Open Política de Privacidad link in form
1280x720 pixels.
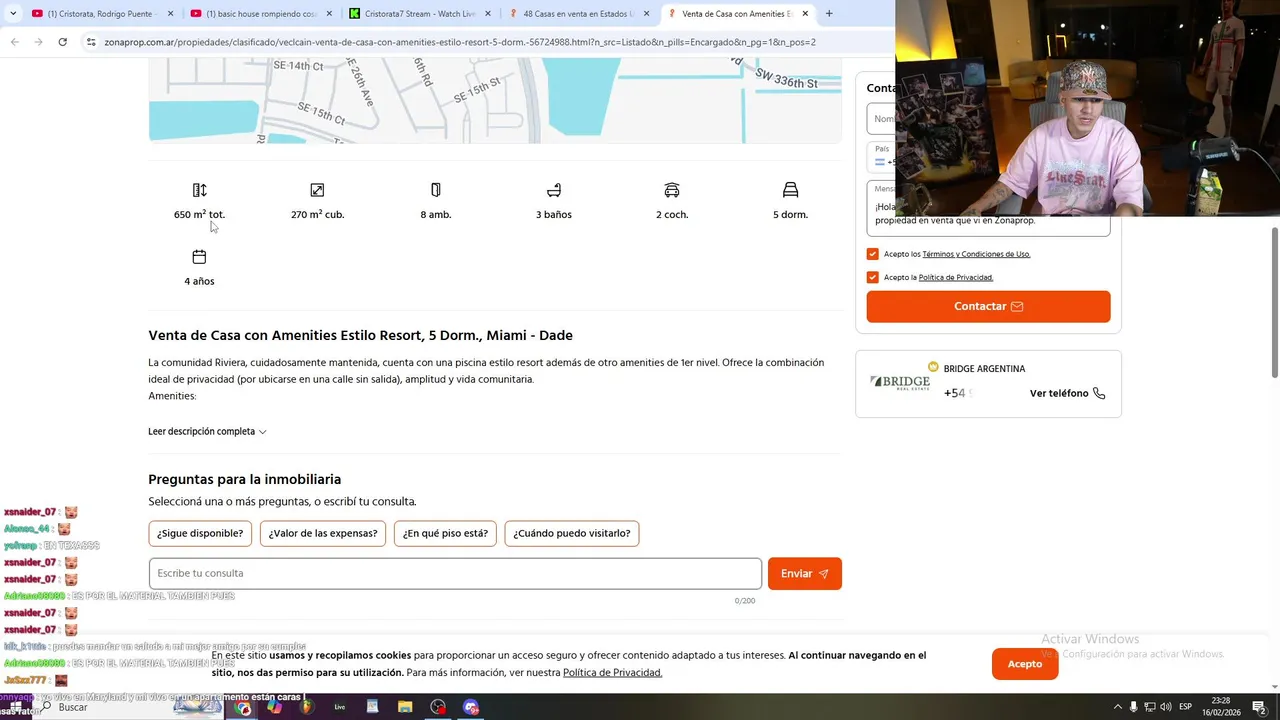click(x=956, y=277)
